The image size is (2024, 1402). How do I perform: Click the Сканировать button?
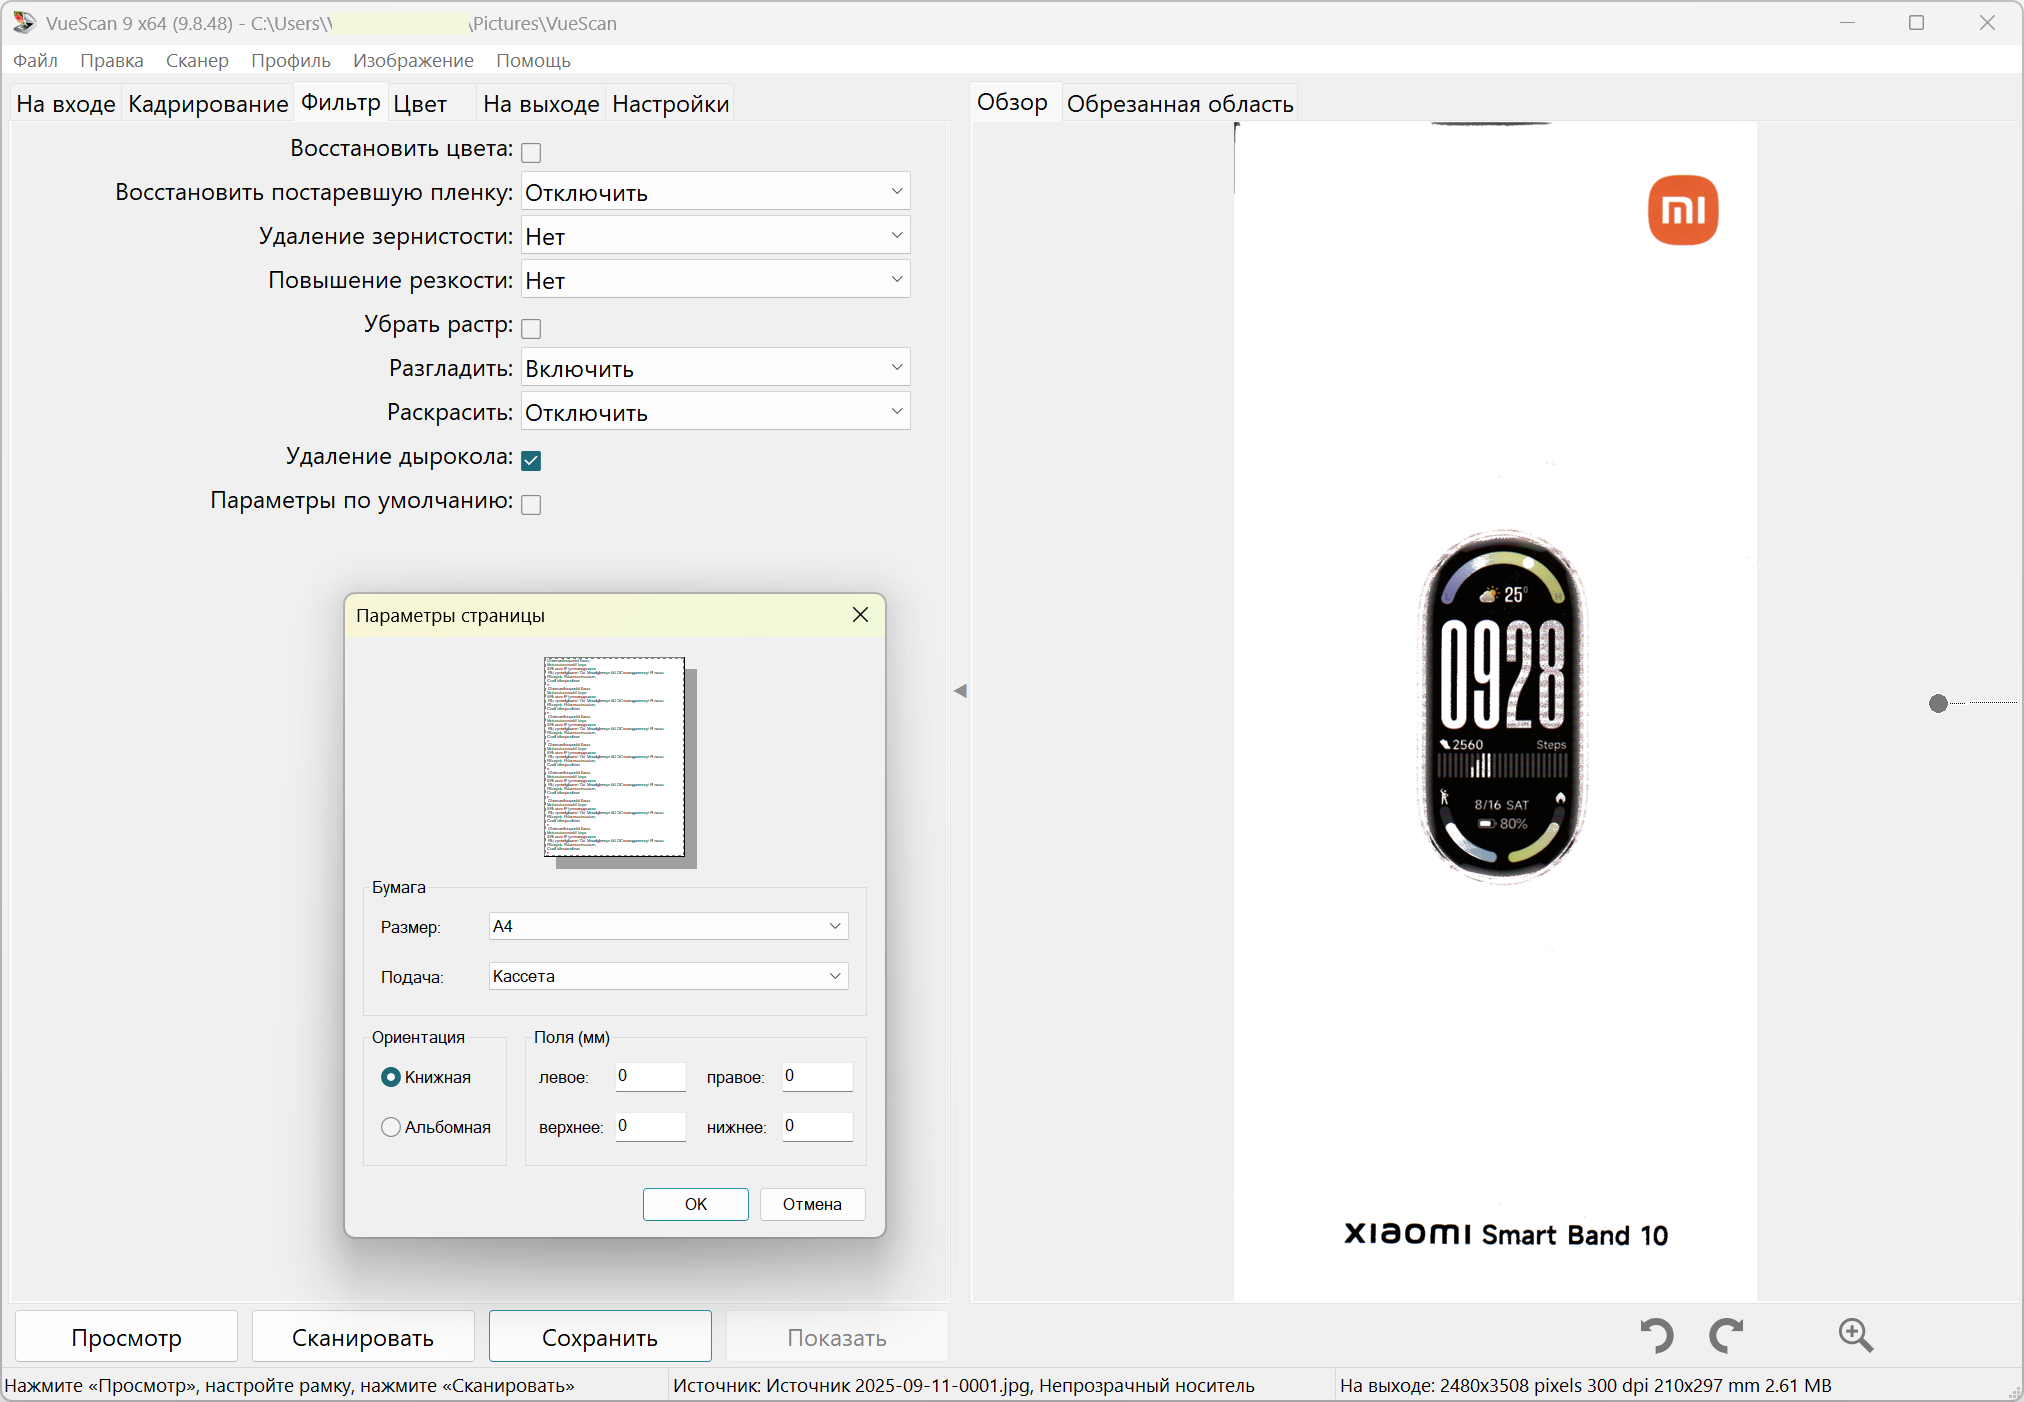tap(363, 1337)
